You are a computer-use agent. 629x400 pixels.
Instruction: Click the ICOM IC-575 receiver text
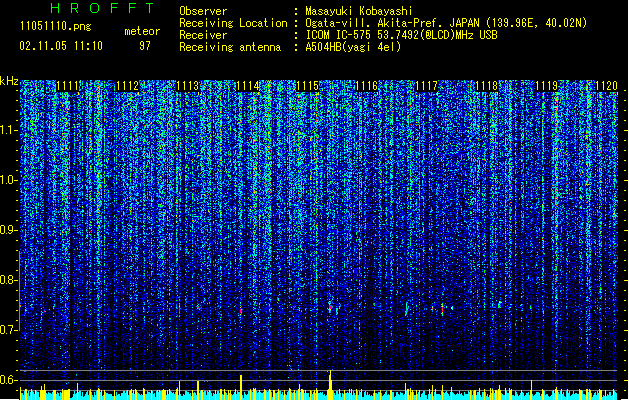[x=401, y=35]
